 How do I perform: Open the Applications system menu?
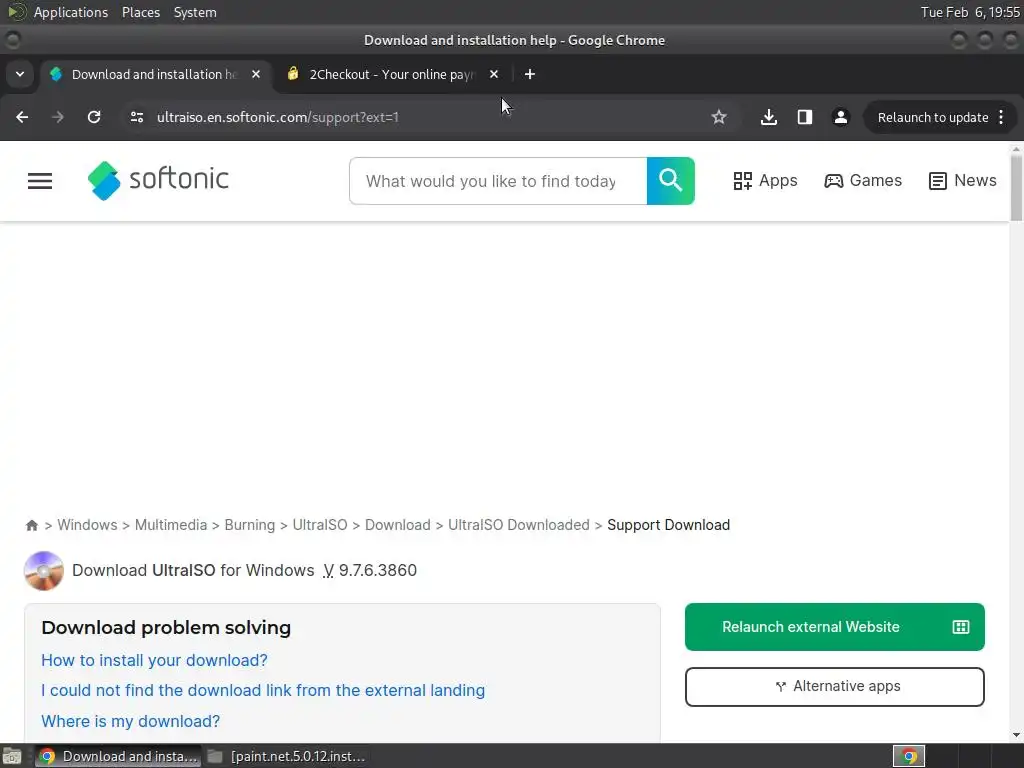[x=71, y=12]
